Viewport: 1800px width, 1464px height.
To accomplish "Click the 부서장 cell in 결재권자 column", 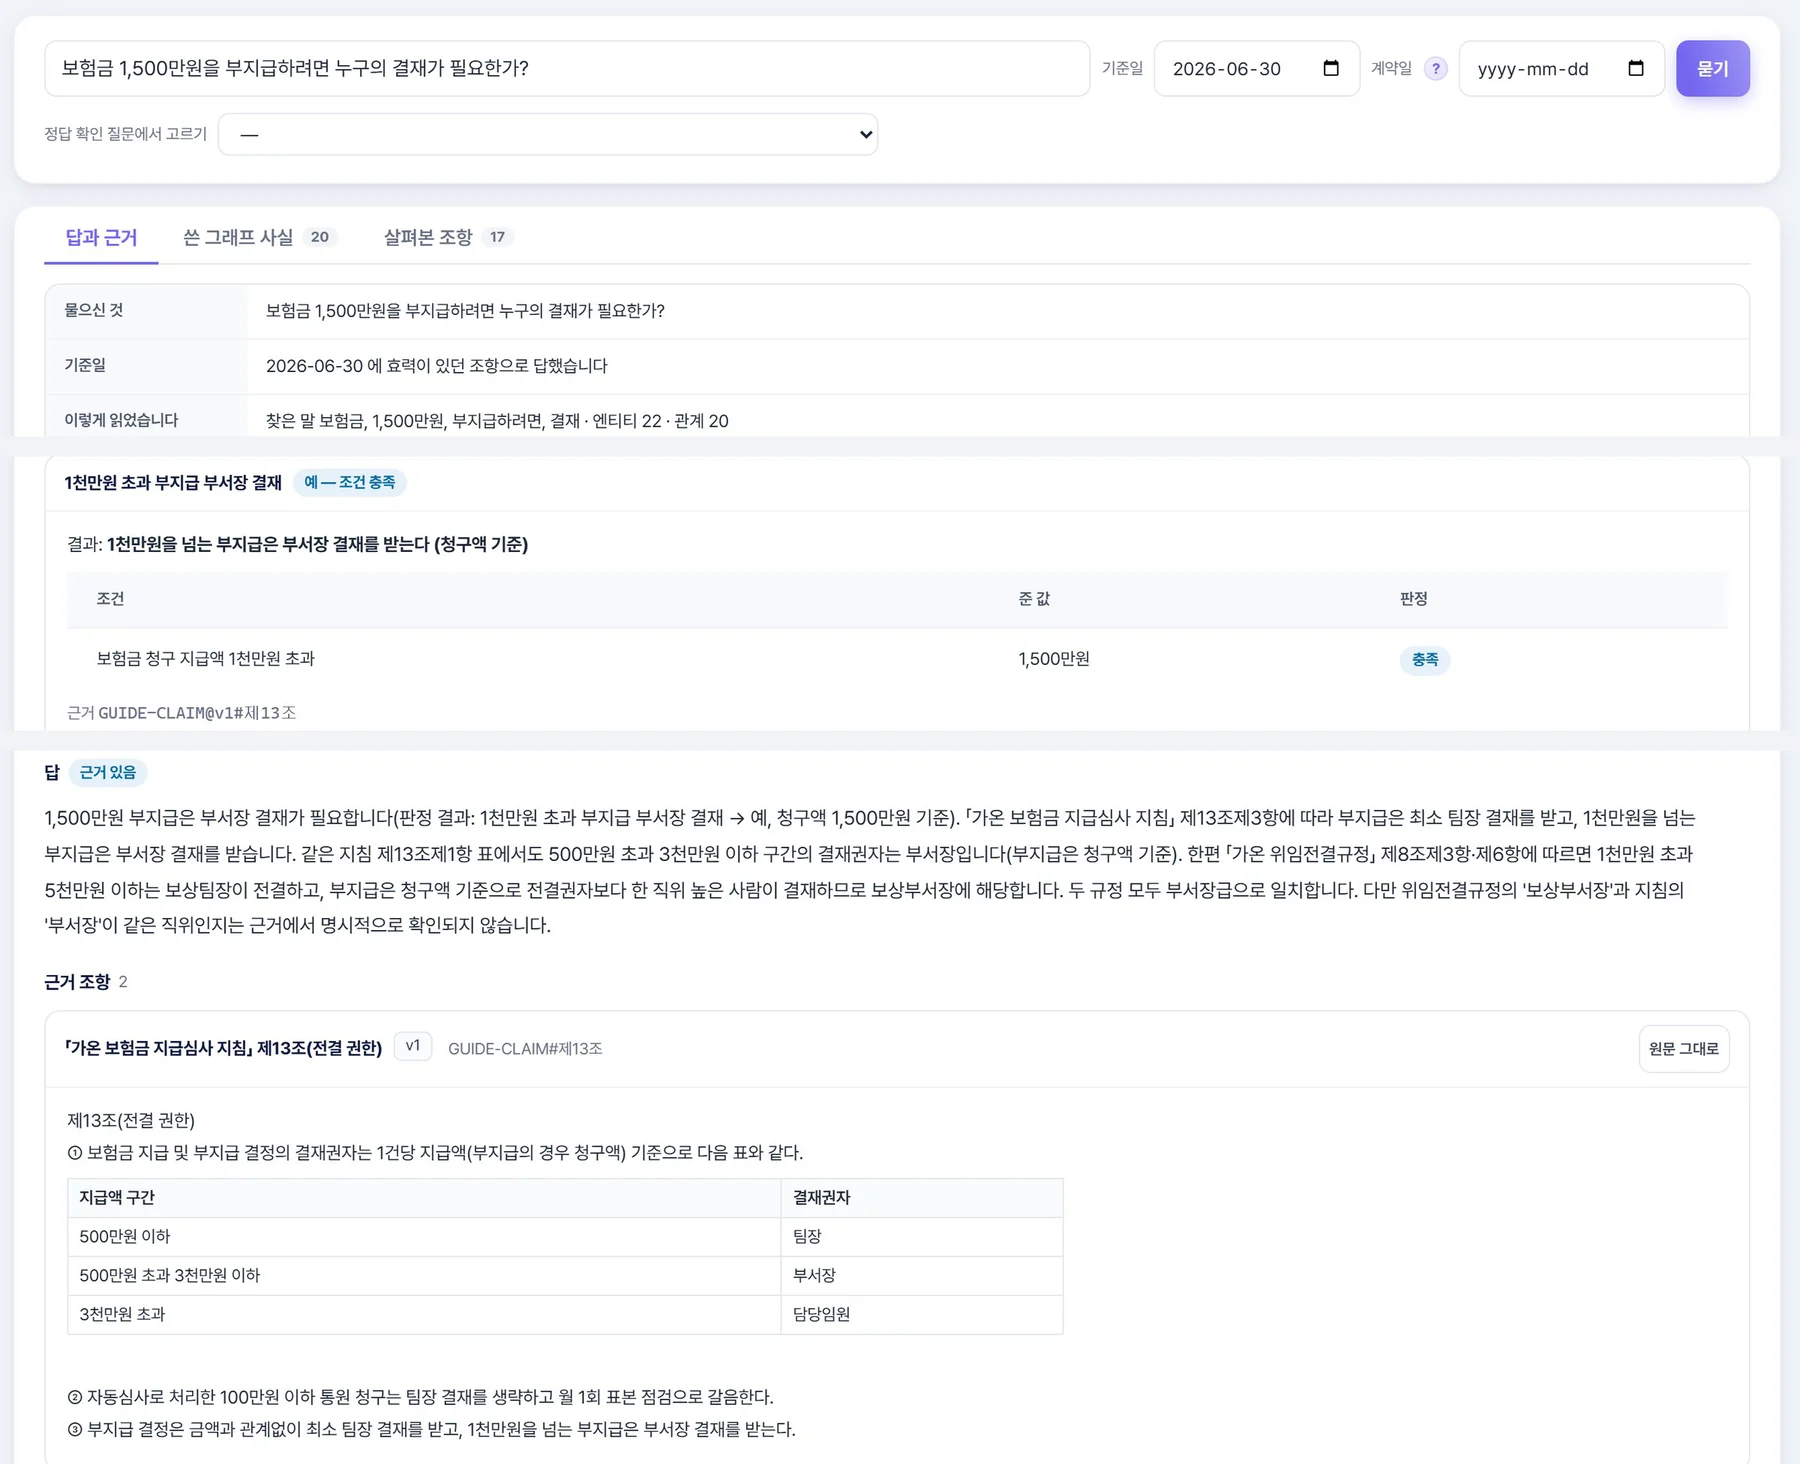I will [922, 1276].
